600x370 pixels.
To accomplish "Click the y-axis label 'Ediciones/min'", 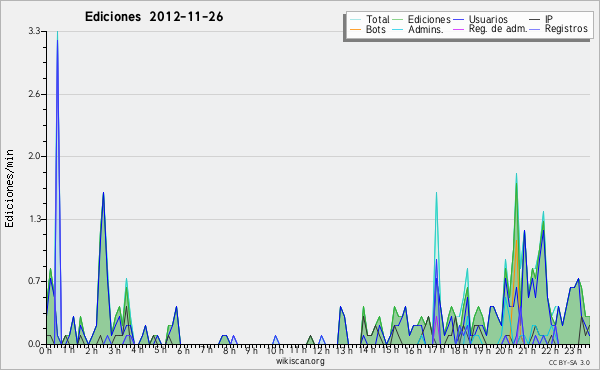I will tap(9, 188).
